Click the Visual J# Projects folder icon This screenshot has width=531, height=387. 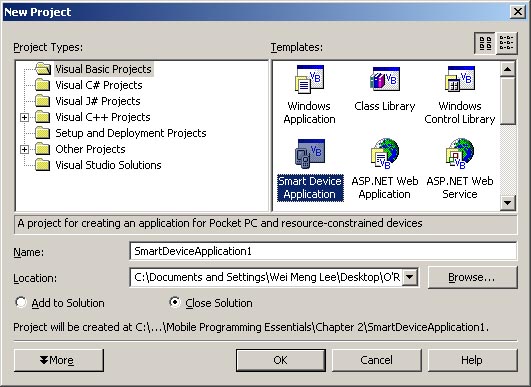coord(43,101)
